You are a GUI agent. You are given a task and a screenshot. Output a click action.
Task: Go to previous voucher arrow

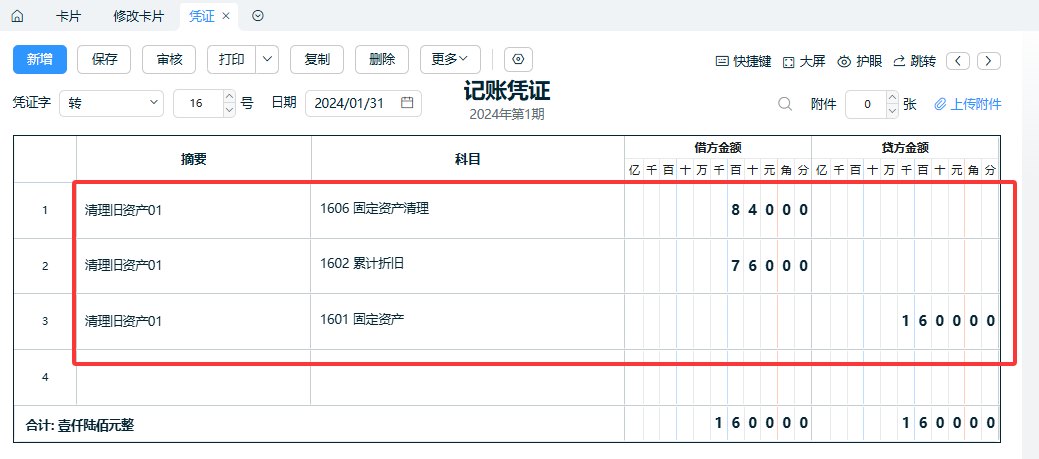(x=958, y=61)
